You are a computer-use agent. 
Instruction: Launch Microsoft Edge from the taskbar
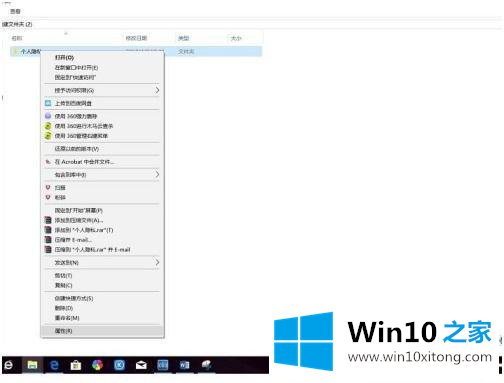pyautogui.click(x=54, y=365)
